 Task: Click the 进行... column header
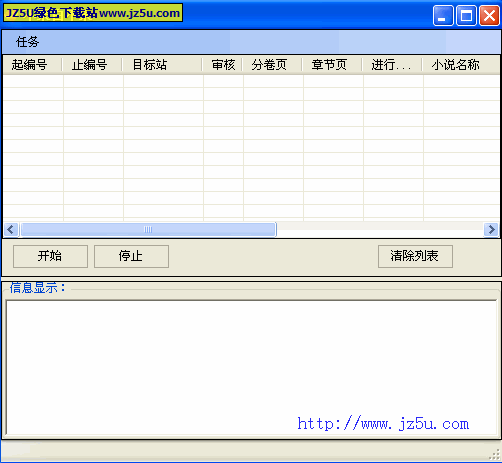(392, 65)
